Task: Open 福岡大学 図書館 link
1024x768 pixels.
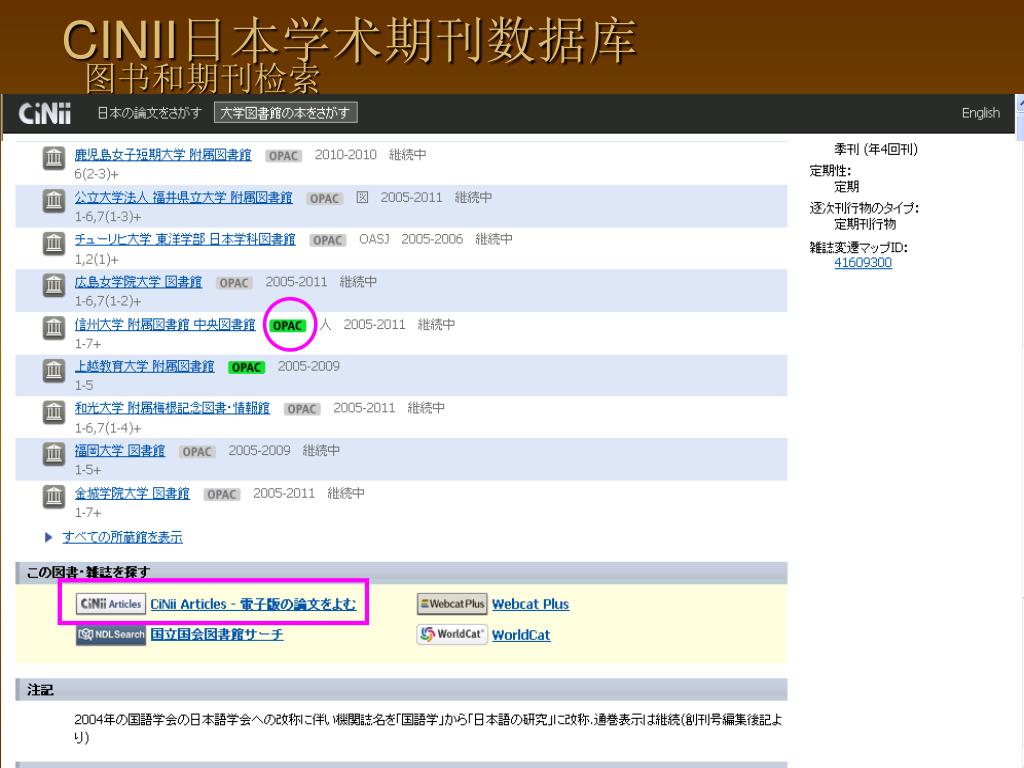Action: pyautogui.click(x=120, y=451)
